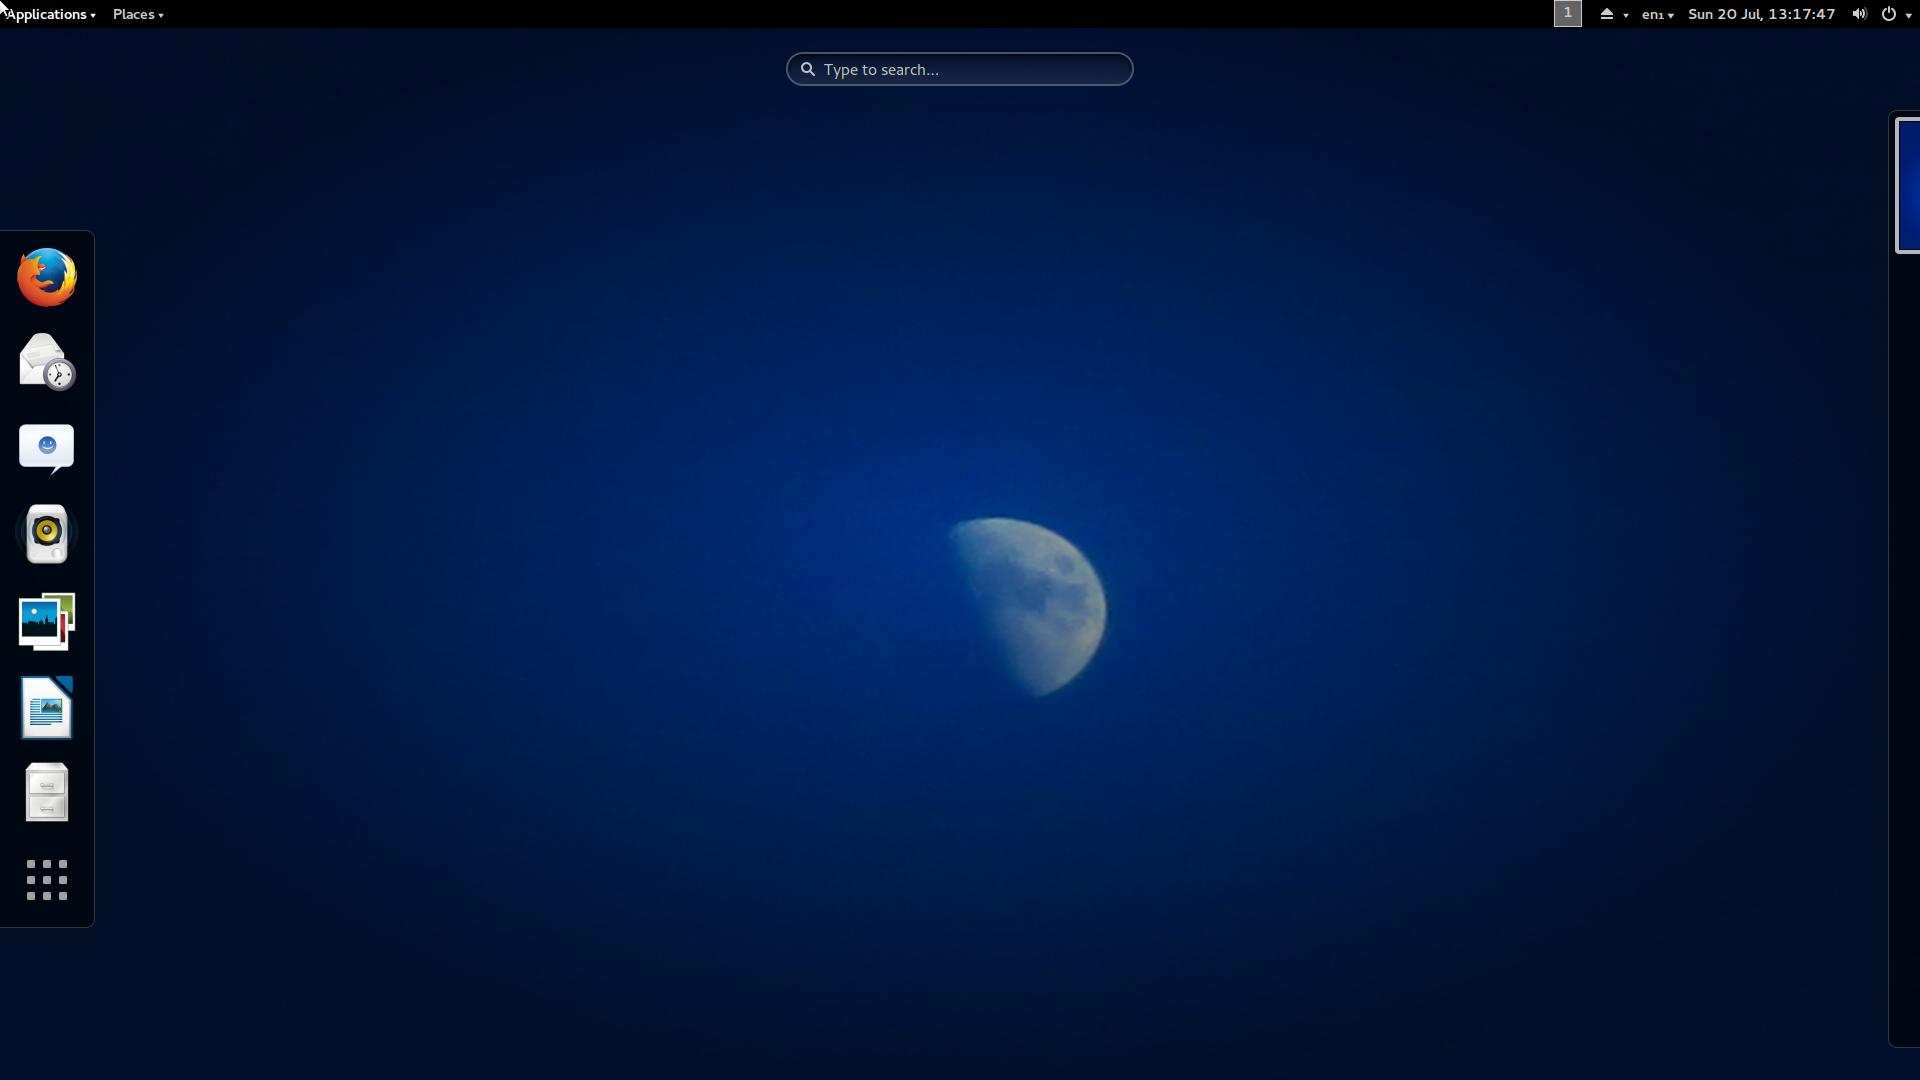Show all applications grid
This screenshot has height=1080, width=1920.
pyautogui.click(x=47, y=880)
